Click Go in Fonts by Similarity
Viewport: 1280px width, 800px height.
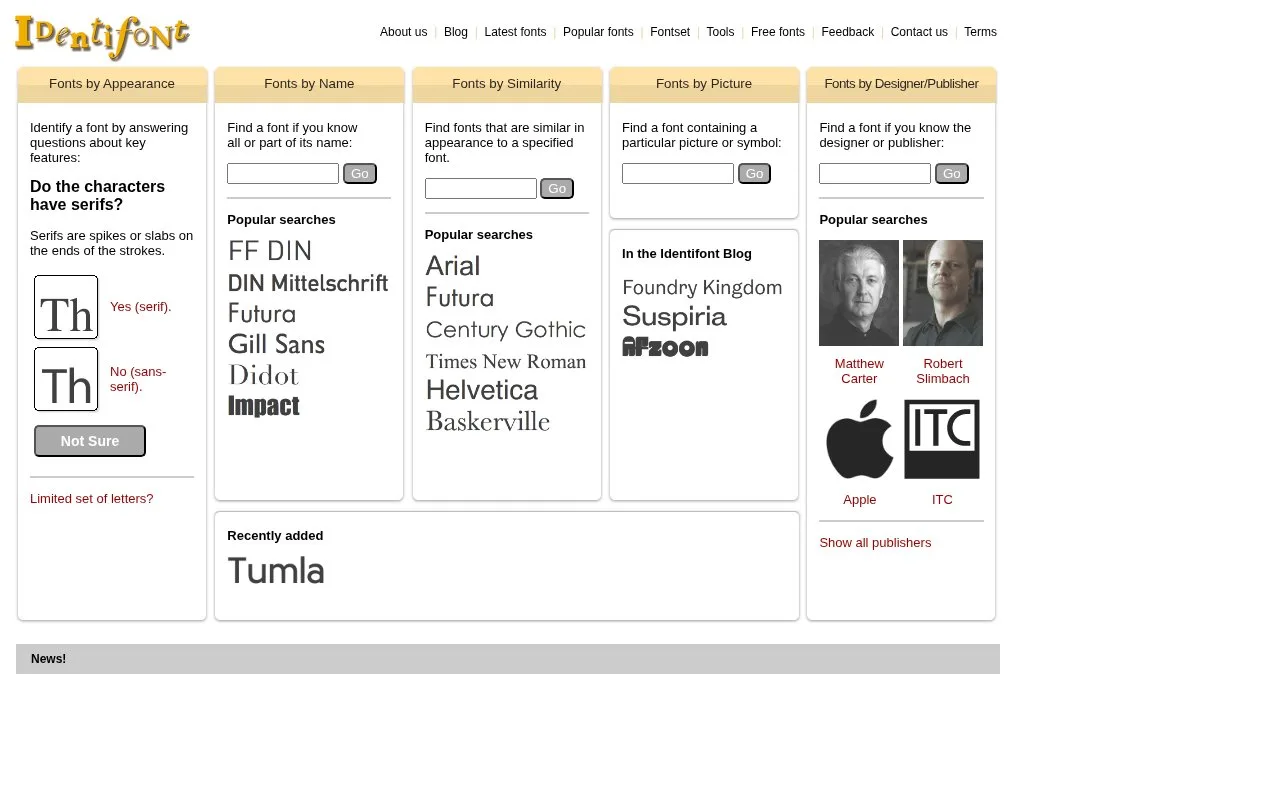[557, 189]
